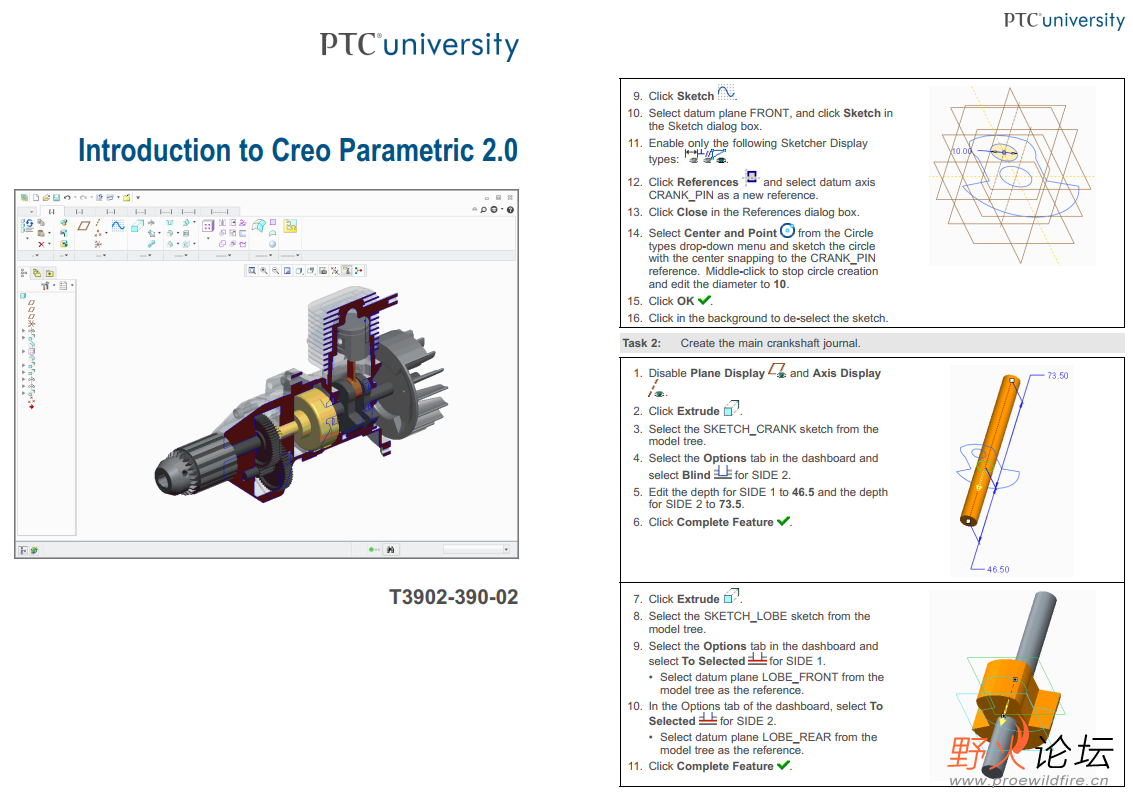Select the Hole tool in ribbon
The image size is (1133, 797).
click(x=170, y=223)
